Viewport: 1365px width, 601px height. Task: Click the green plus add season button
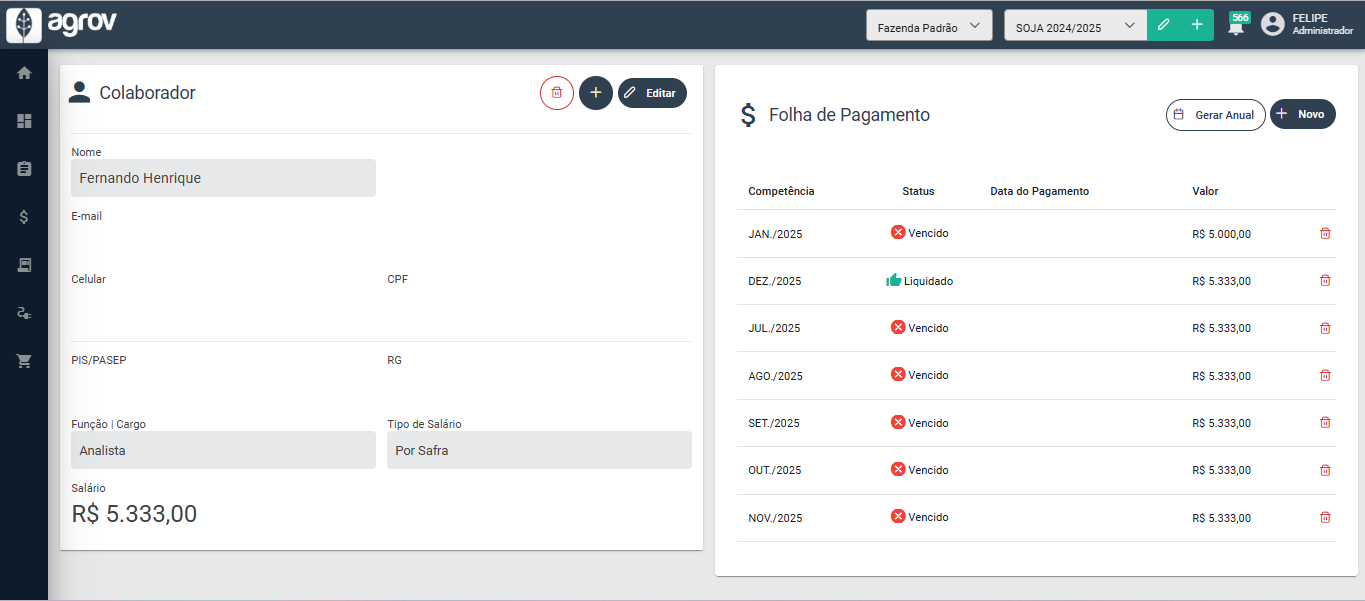tap(1197, 26)
